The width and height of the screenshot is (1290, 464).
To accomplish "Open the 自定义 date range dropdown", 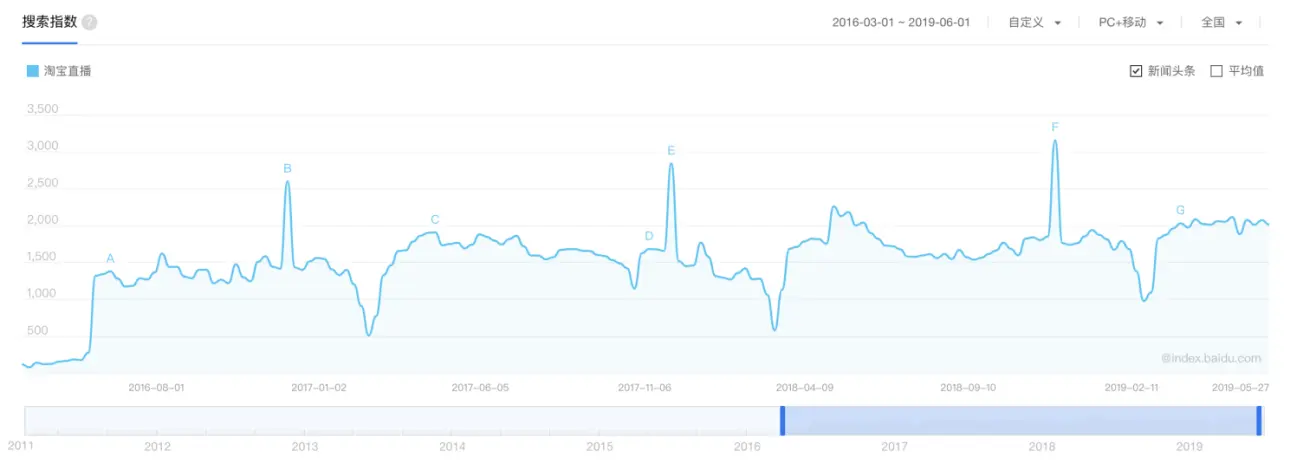I will (x=1035, y=23).
